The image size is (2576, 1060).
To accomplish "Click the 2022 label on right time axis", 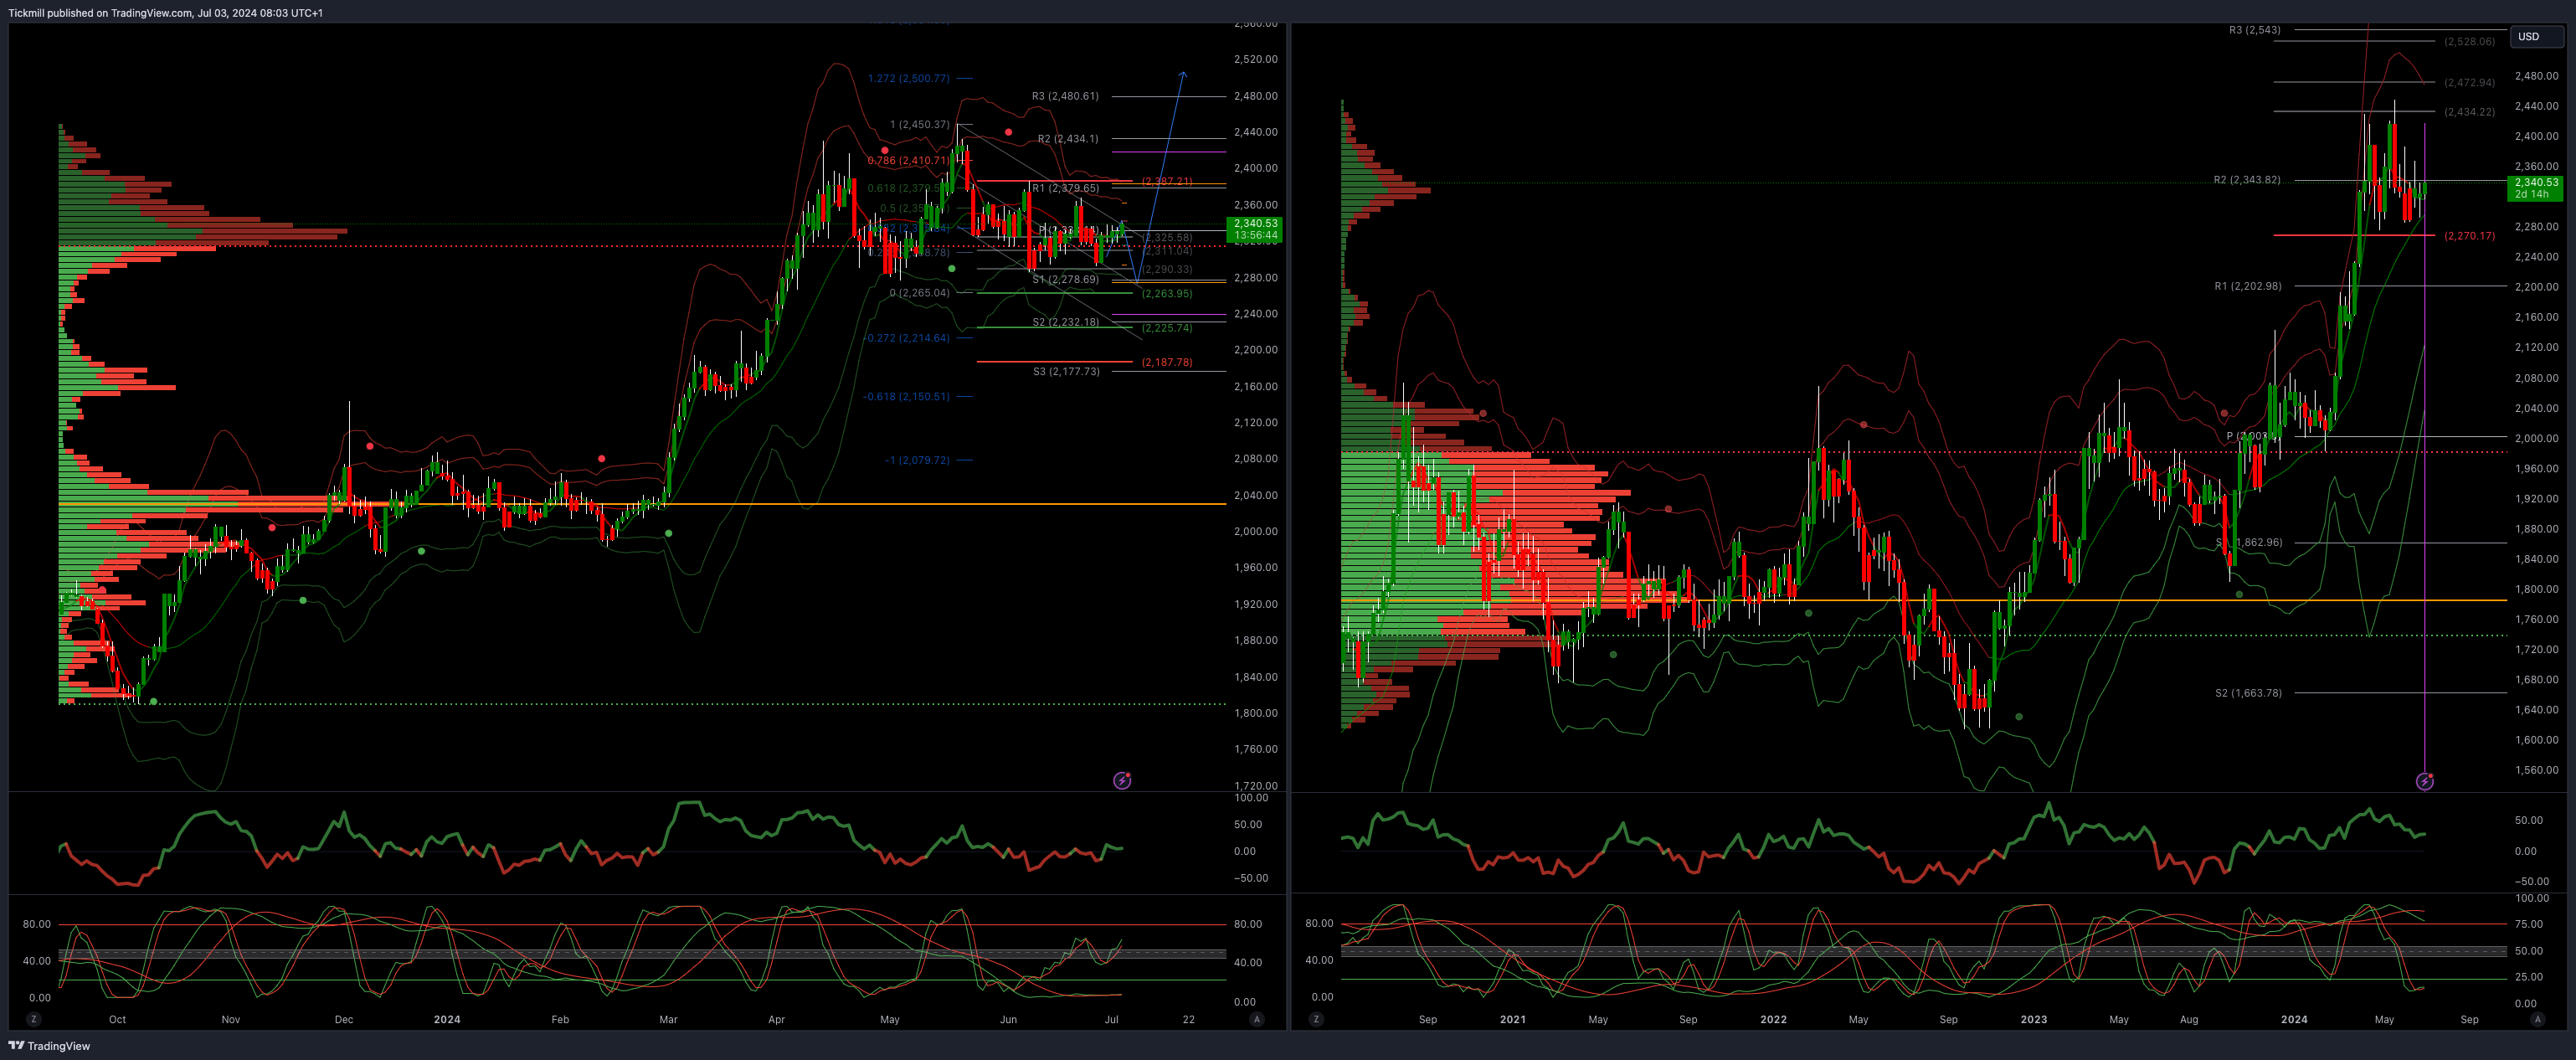I will point(1773,1019).
